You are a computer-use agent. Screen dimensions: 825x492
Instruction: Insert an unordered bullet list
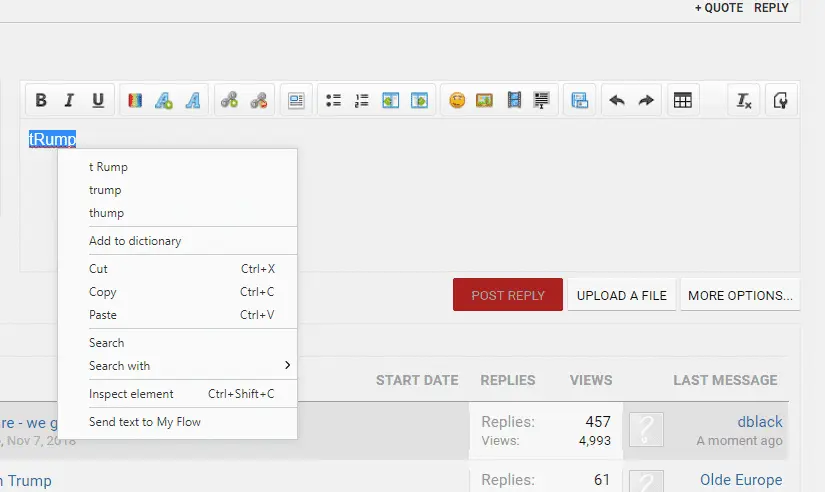coord(333,100)
